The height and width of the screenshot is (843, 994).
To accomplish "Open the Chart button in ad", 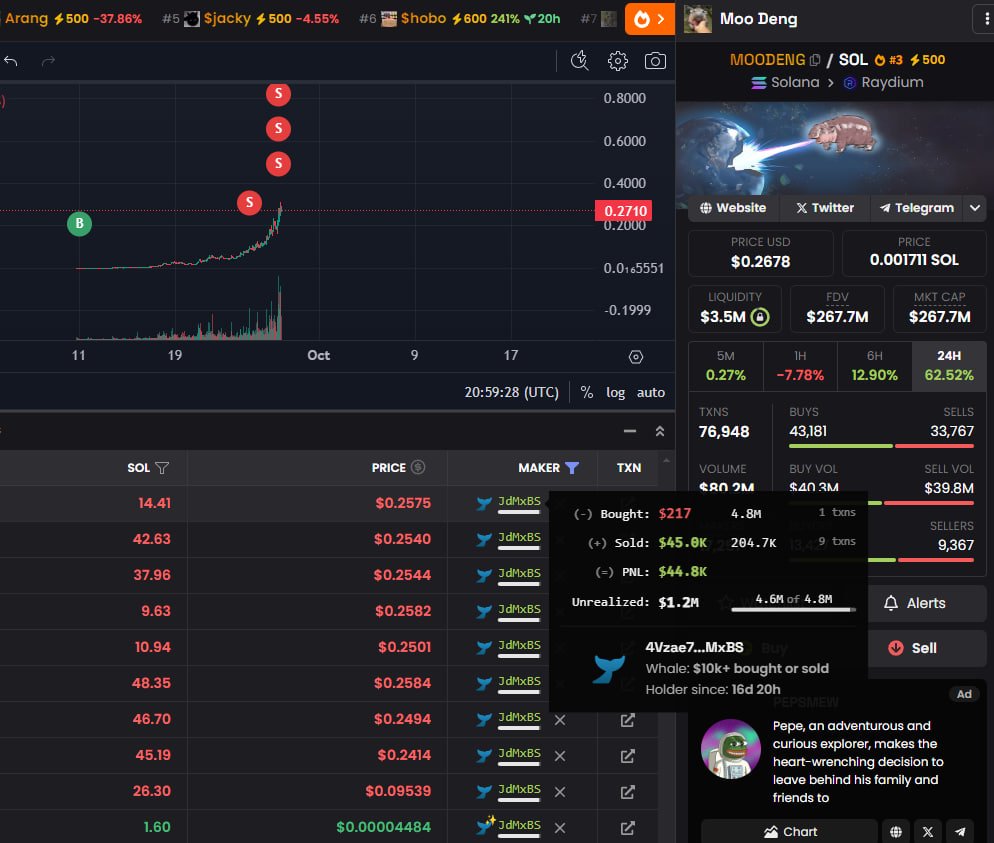I will click(x=789, y=832).
